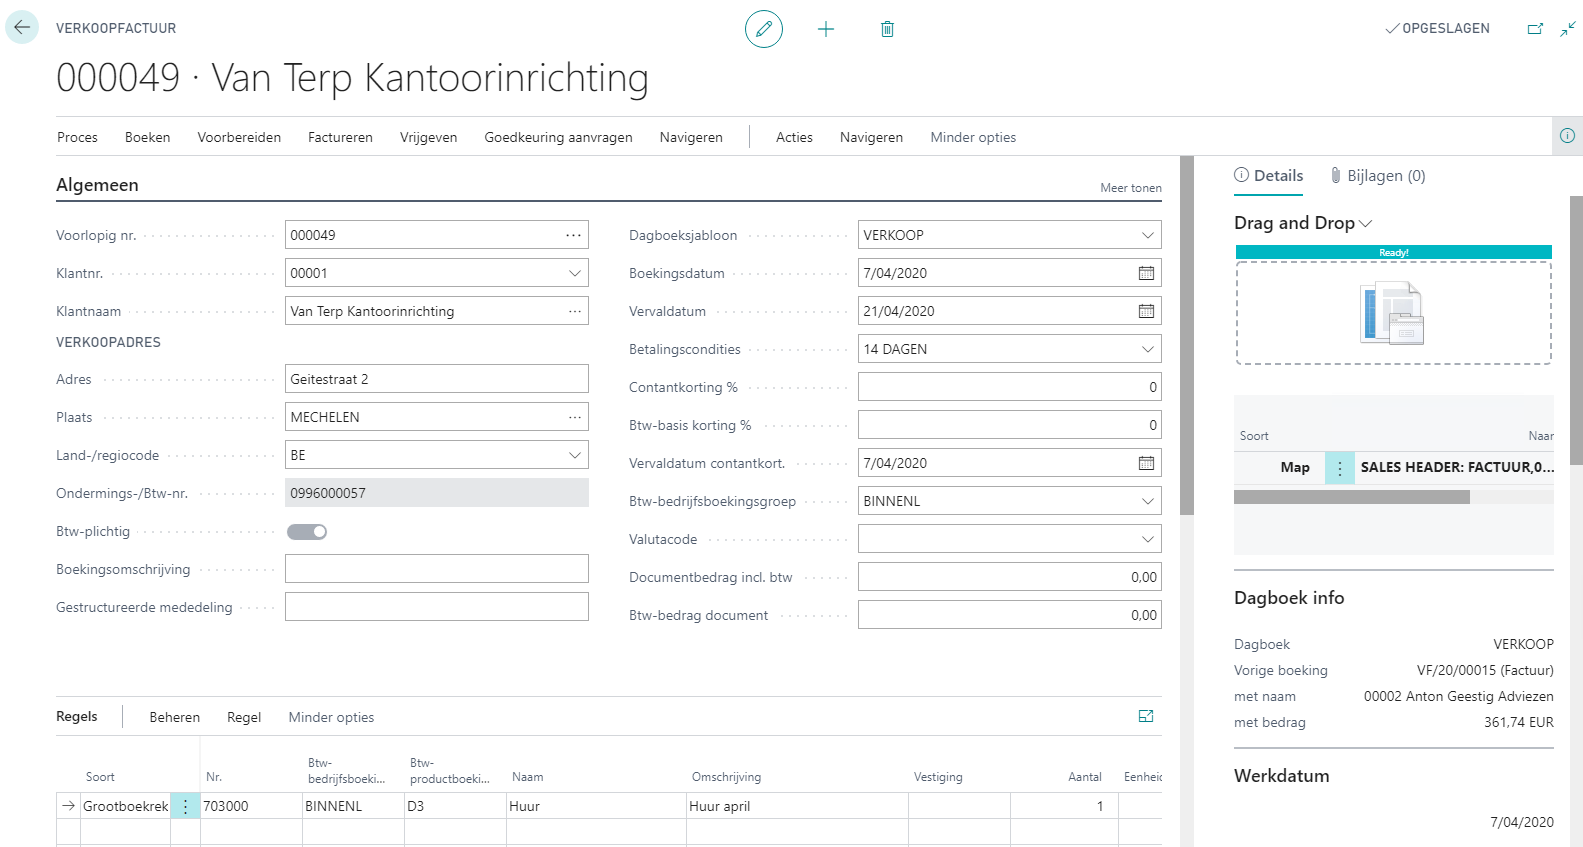This screenshot has height=847, width=1583.
Task: Open the Vervaldatum calendar icon
Action: click(1146, 311)
